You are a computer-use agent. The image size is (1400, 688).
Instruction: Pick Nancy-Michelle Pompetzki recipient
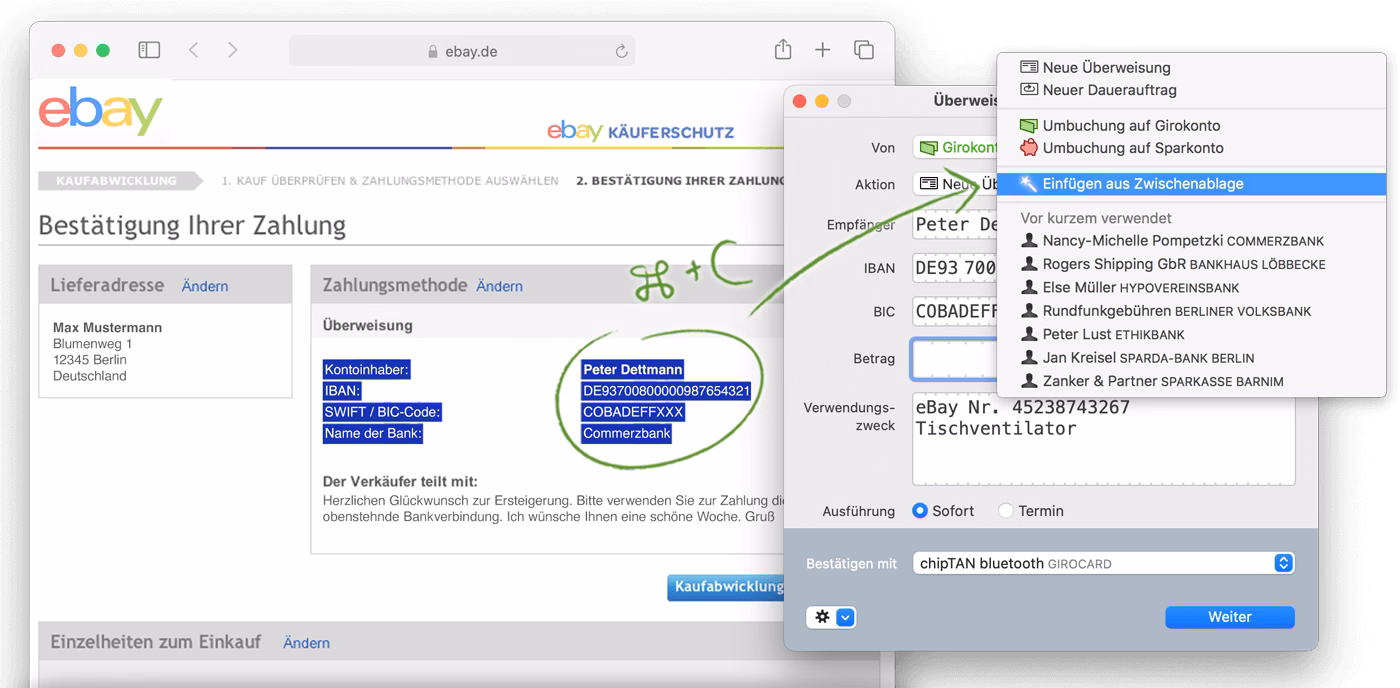coord(1192,240)
